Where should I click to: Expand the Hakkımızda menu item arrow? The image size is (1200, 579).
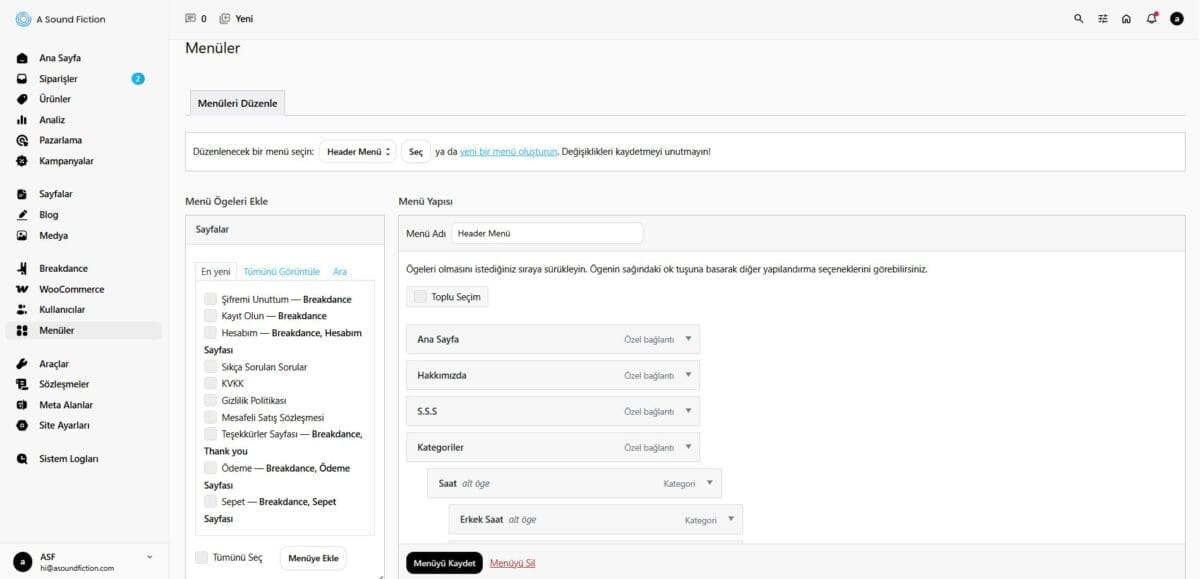pos(688,375)
